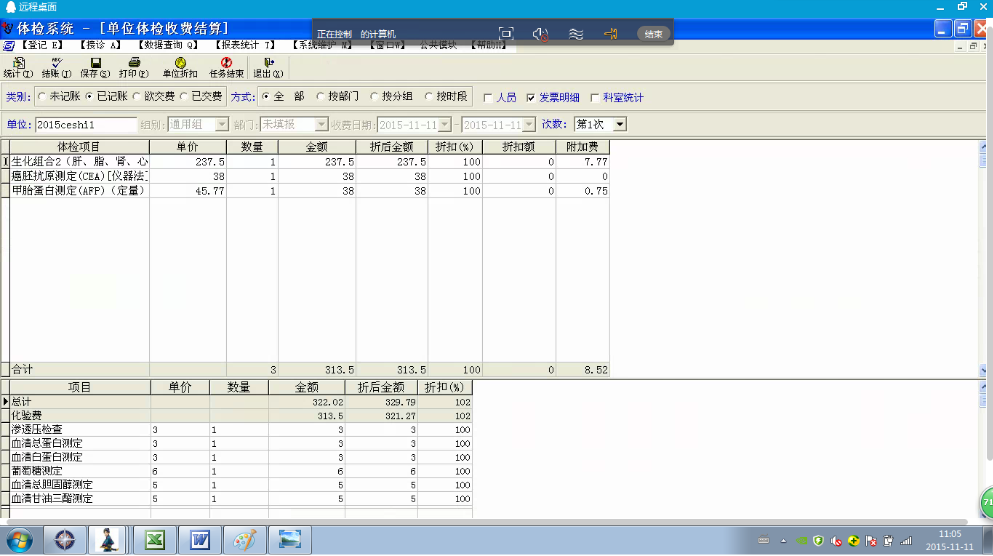The width and height of the screenshot is (993, 556).
Task: Open the 次数 第1次 dropdown
Action: tap(620, 125)
